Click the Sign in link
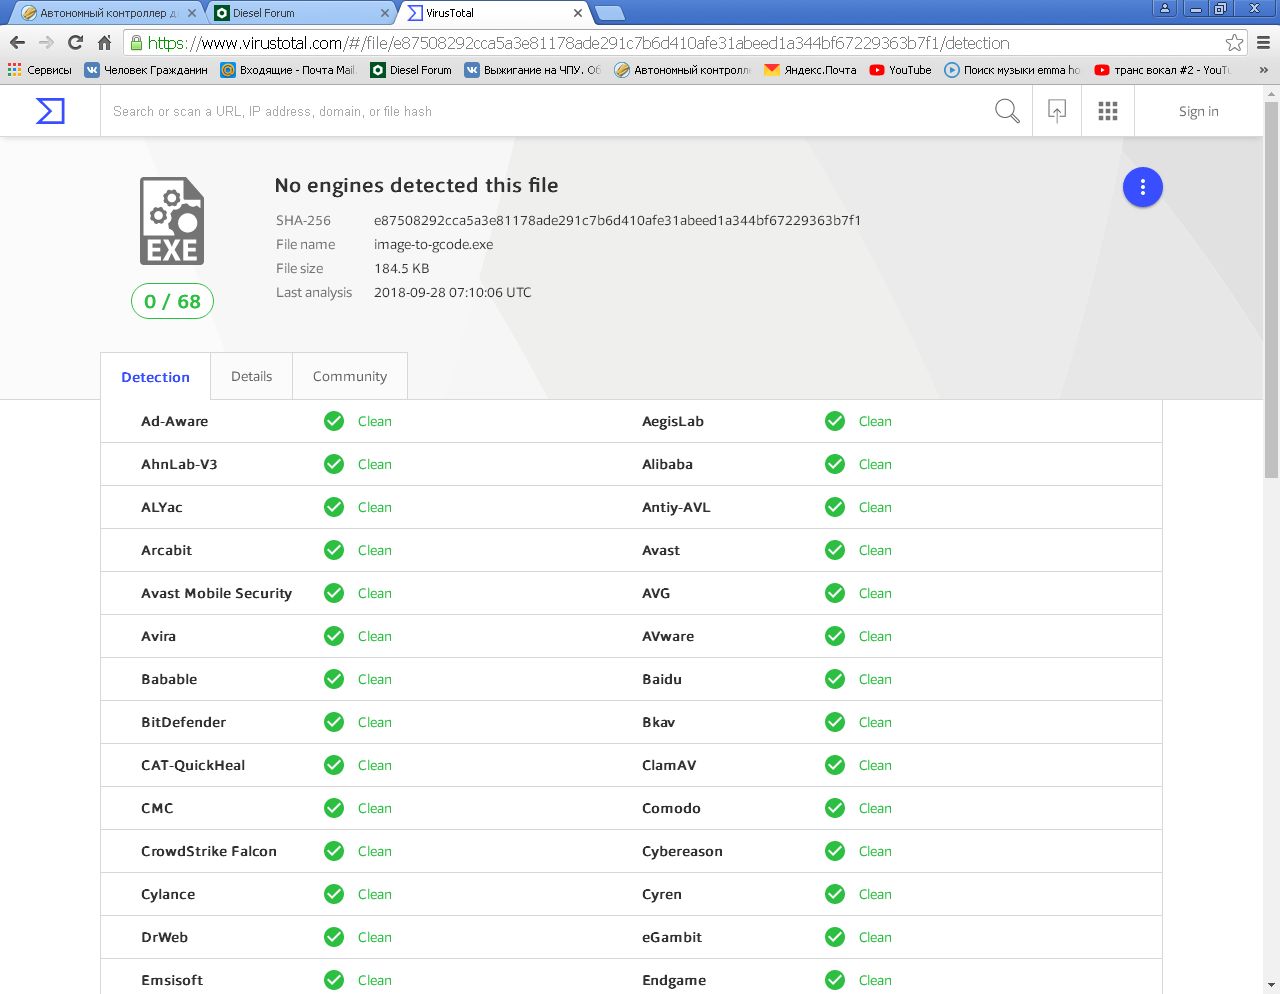Image resolution: width=1280 pixels, height=994 pixels. click(1199, 111)
